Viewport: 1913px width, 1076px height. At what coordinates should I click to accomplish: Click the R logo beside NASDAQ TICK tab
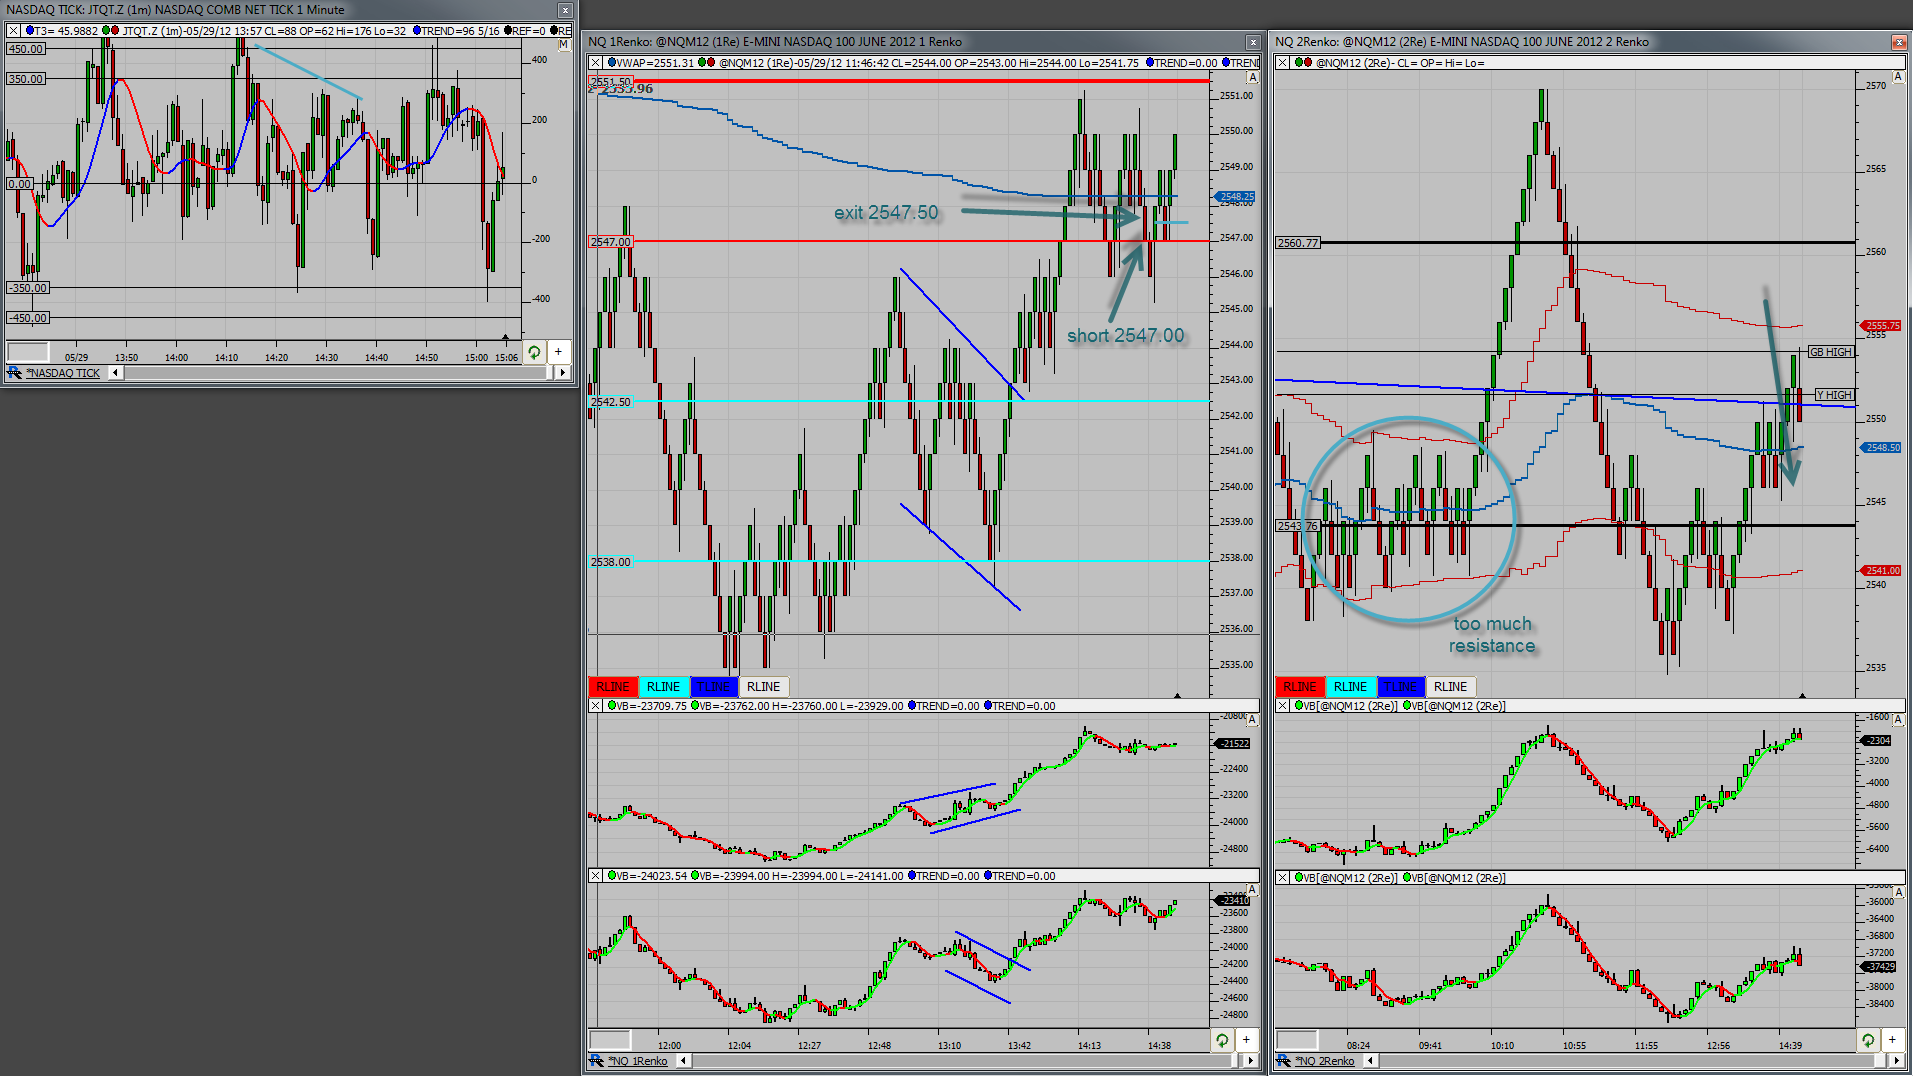click(x=14, y=373)
